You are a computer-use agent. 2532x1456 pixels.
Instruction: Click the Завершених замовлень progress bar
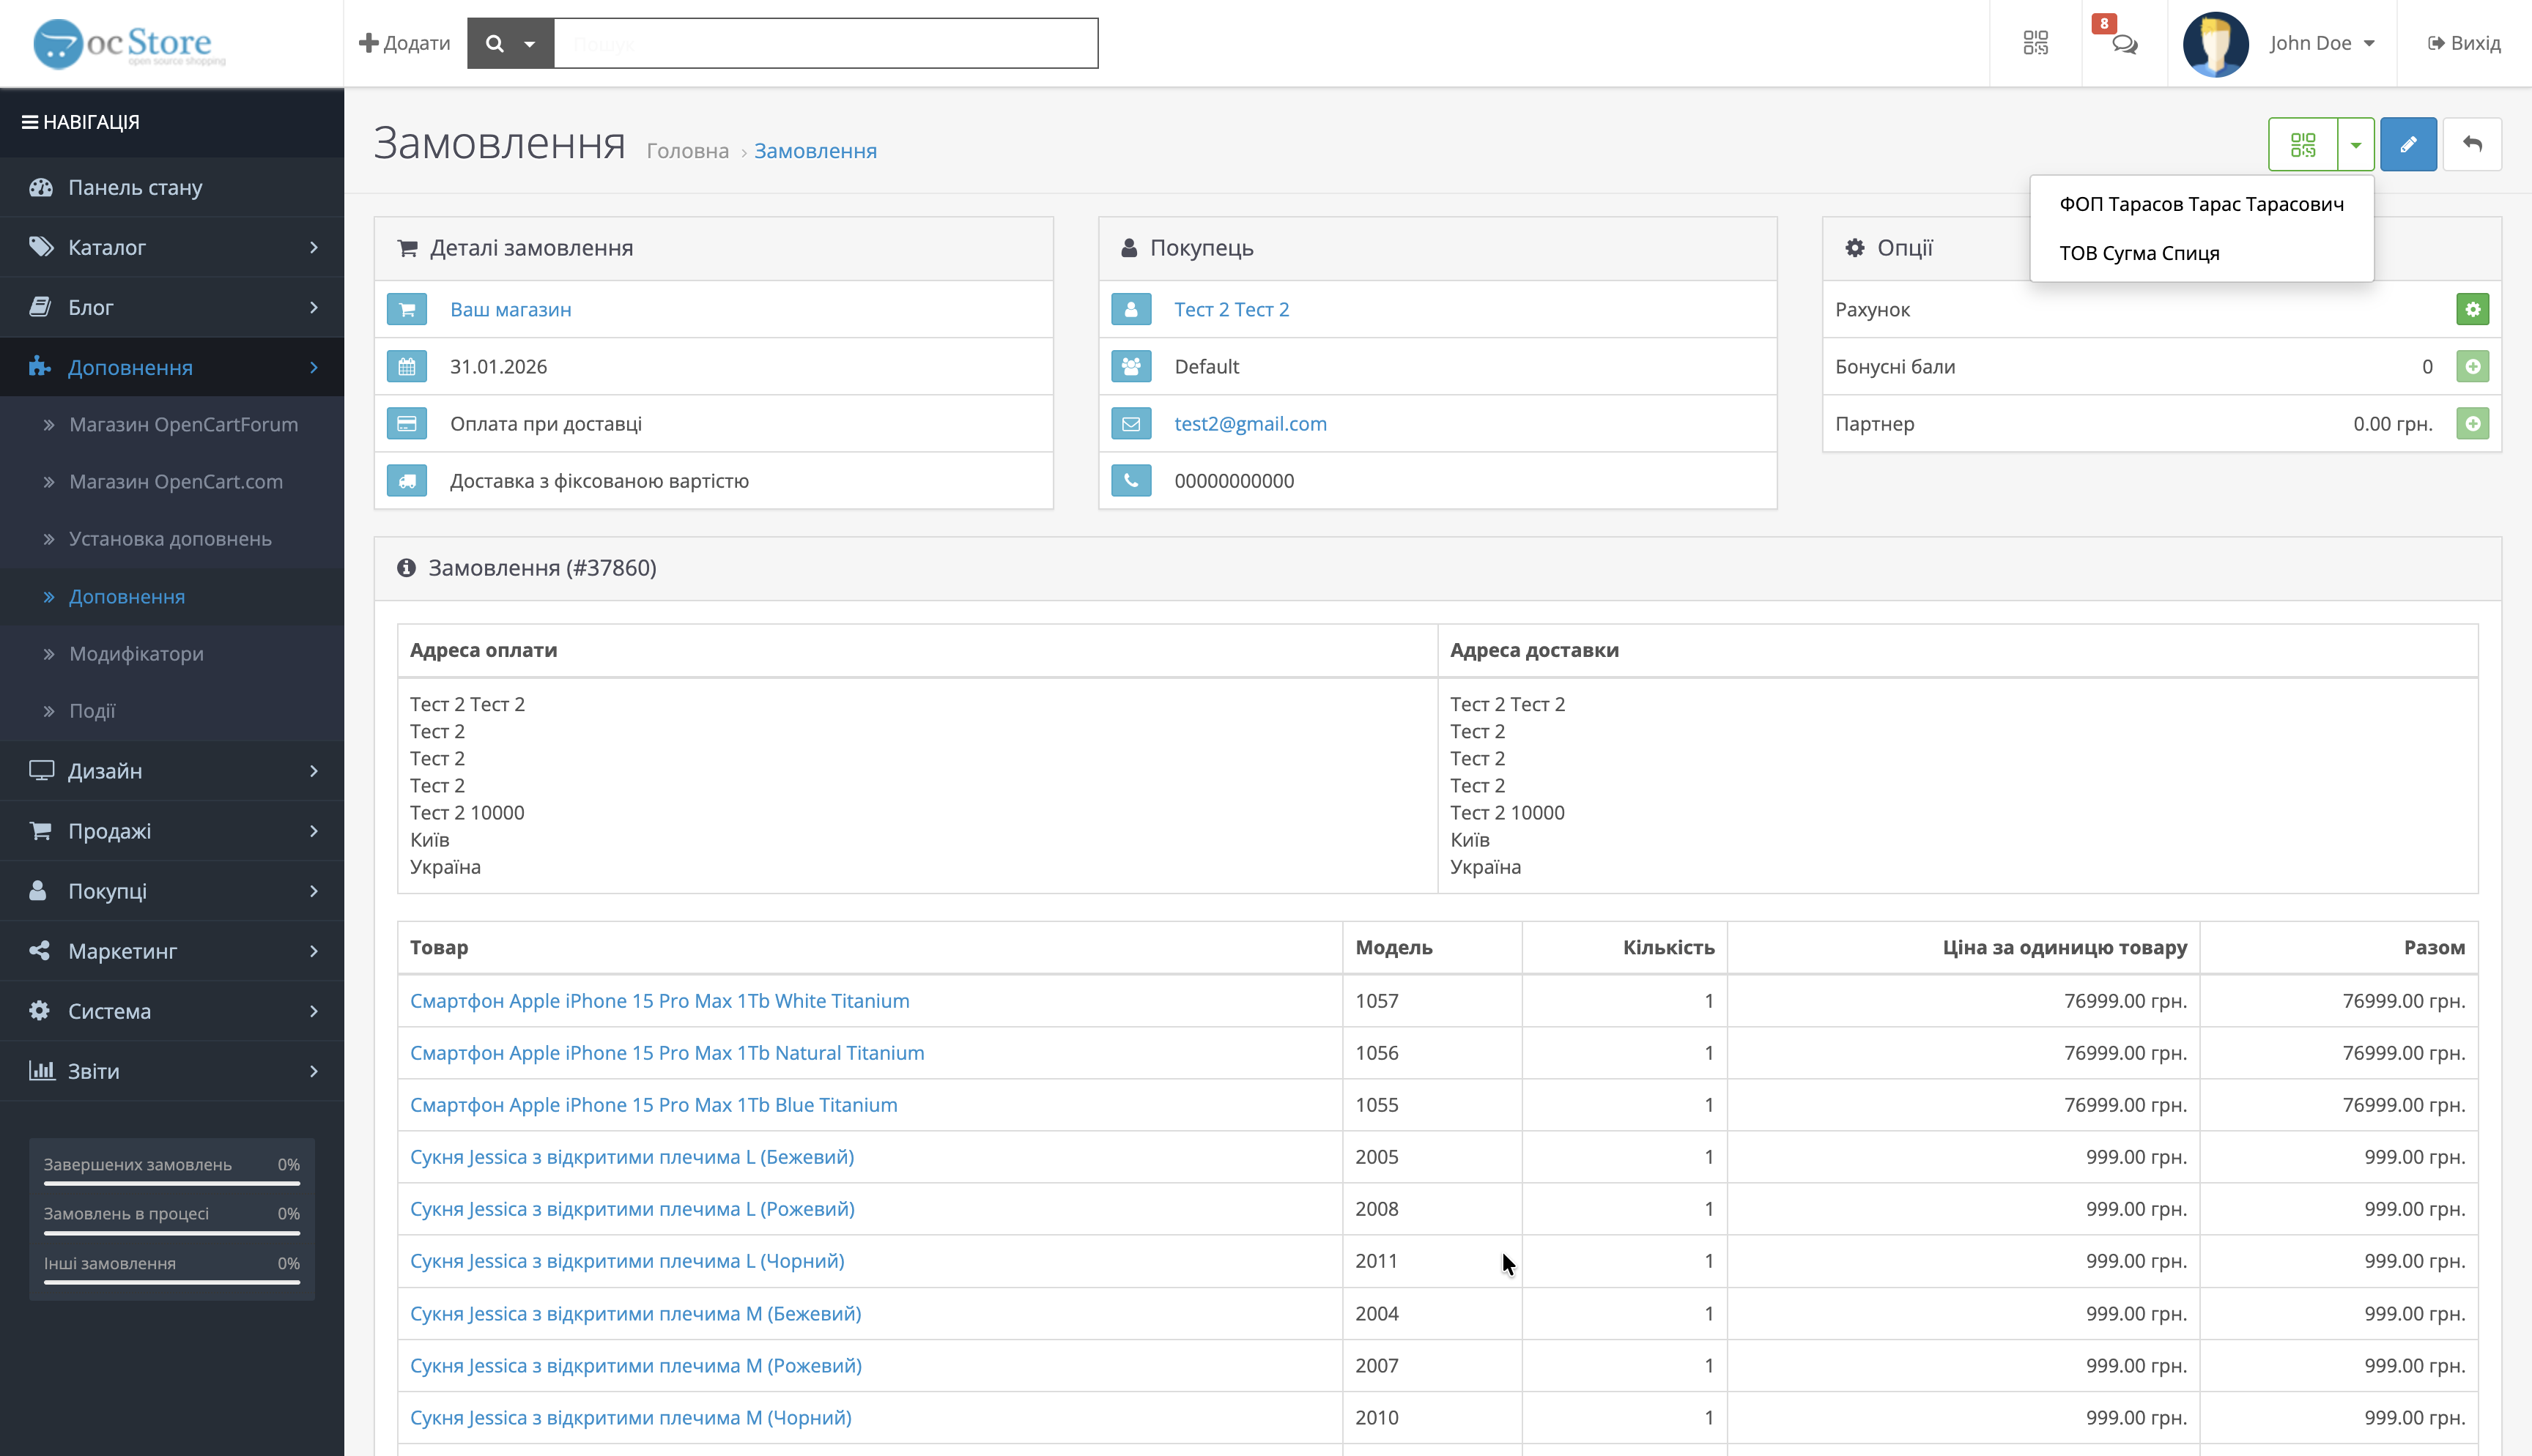(x=172, y=1183)
